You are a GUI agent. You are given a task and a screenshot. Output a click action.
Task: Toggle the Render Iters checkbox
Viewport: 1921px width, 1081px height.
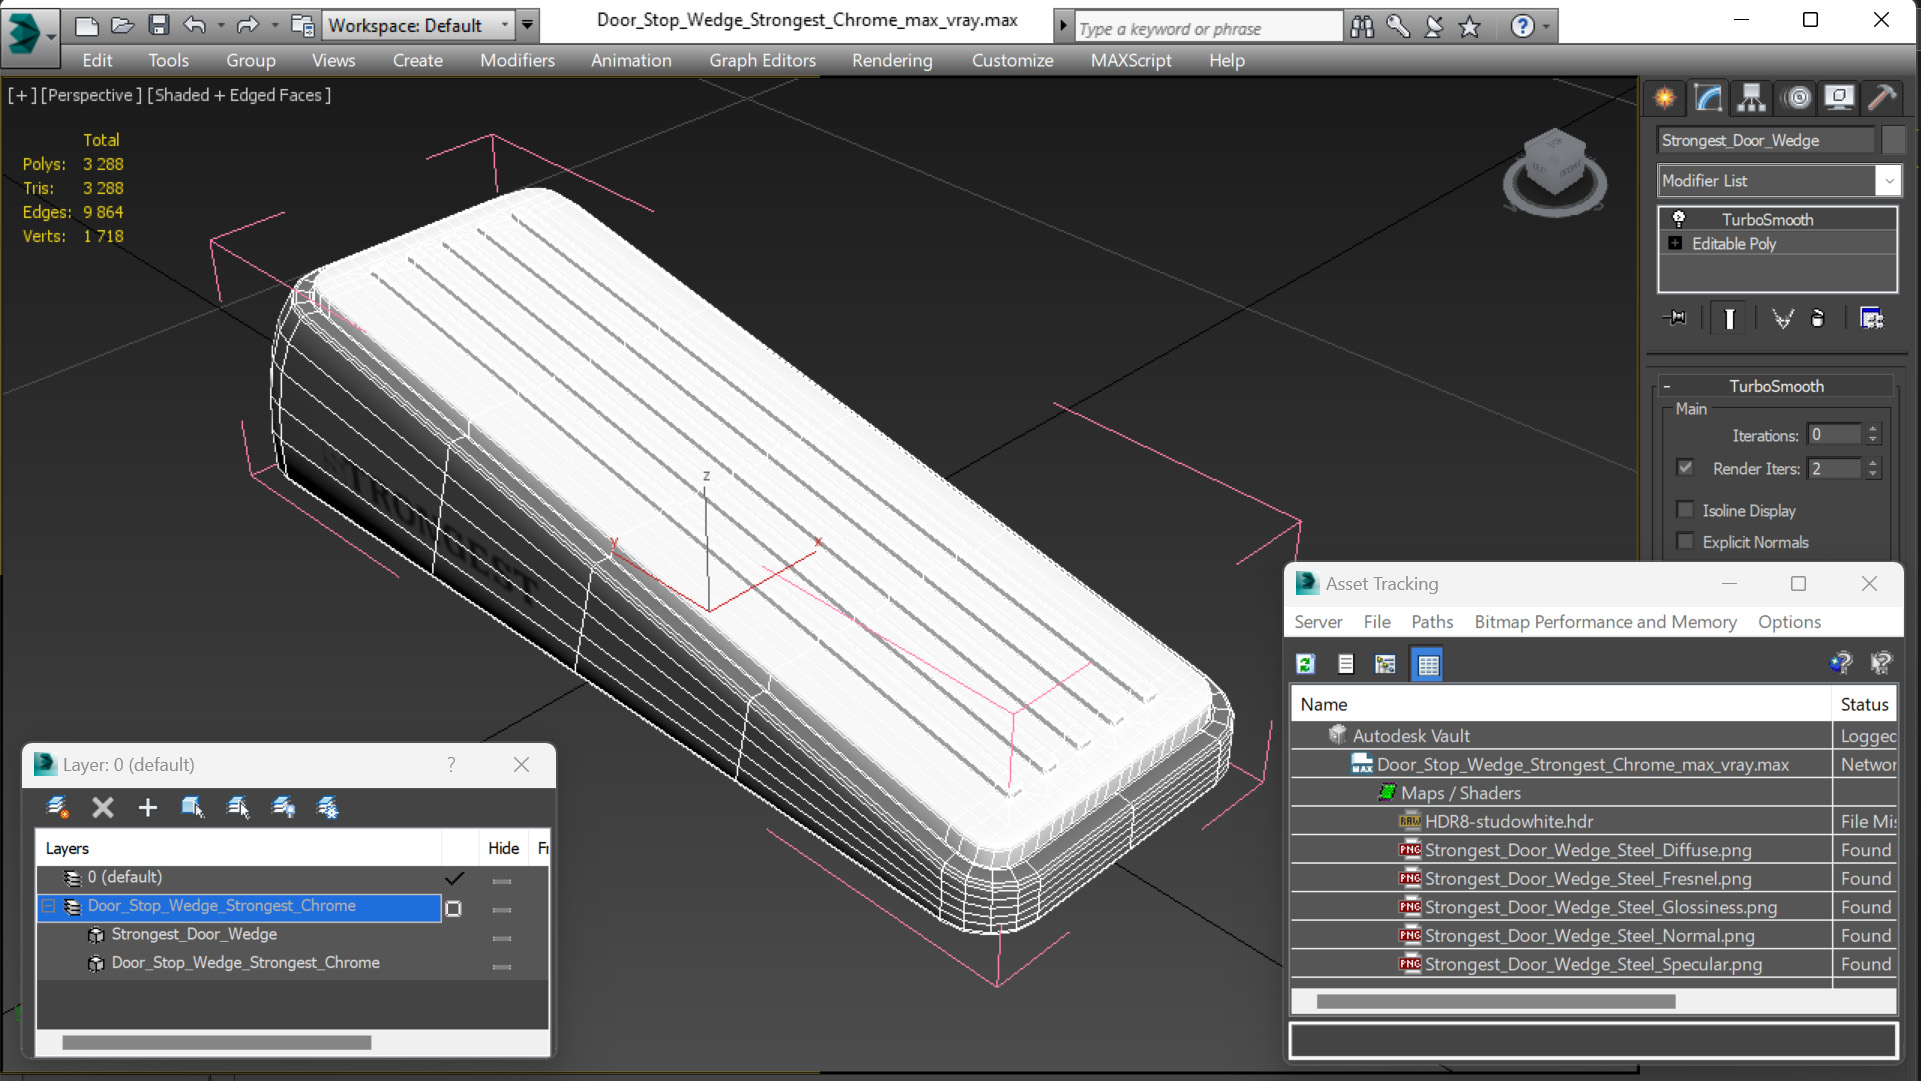tap(1685, 468)
